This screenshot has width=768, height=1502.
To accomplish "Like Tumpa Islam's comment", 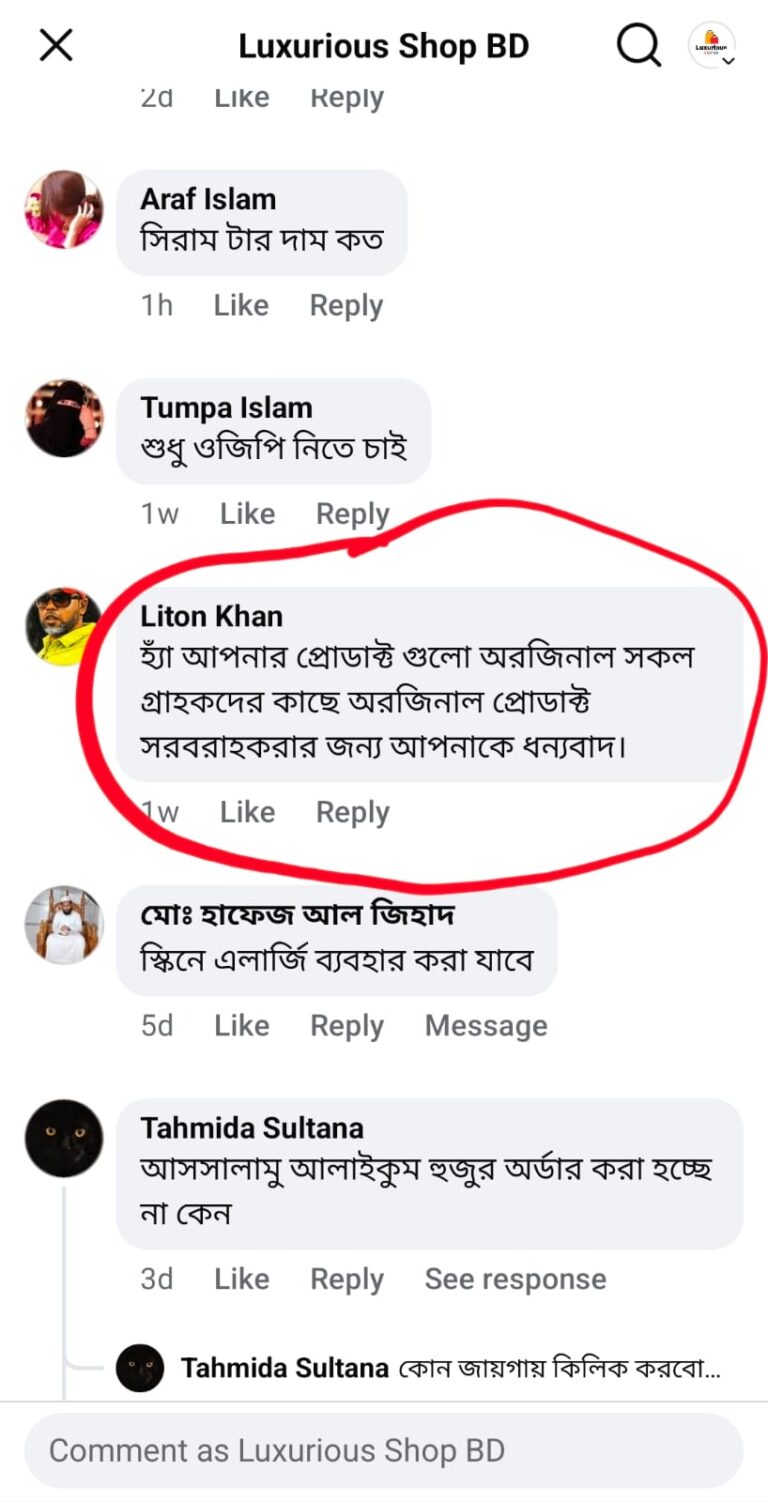I will pos(247,513).
